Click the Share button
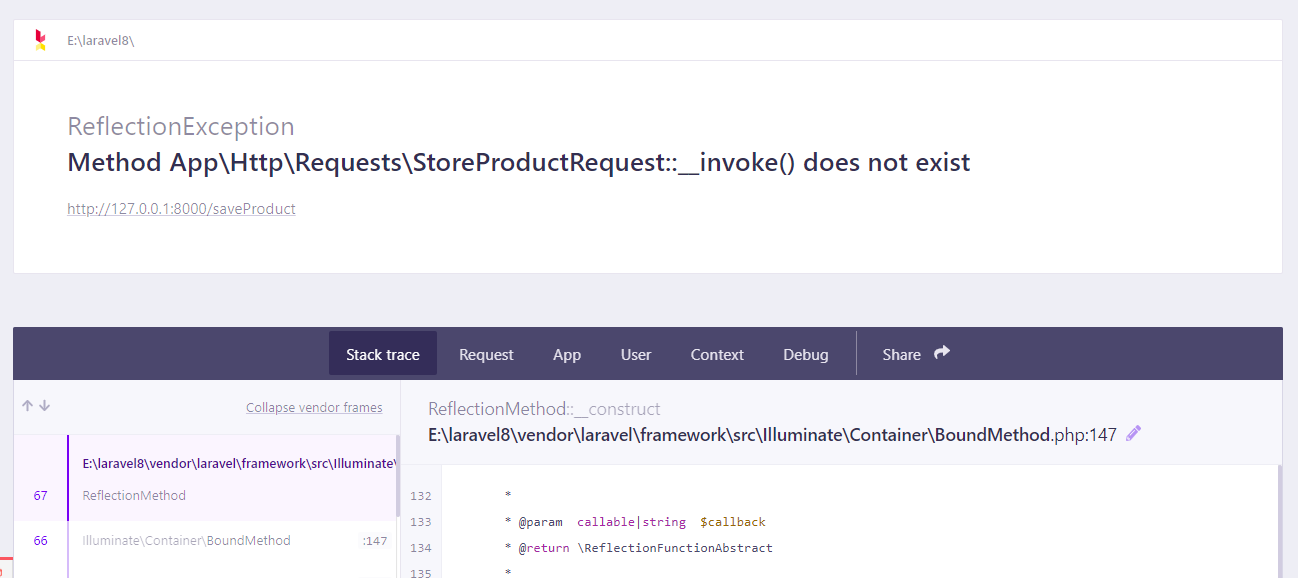 pos(903,353)
